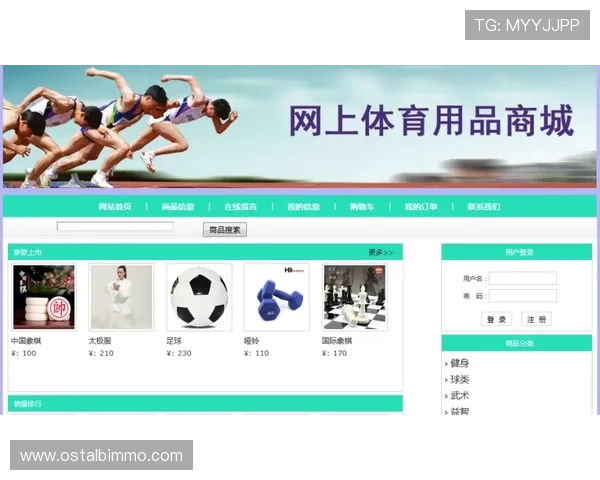Viewport: 600px width, 480px height.
Task: Click the 哑铃 product name
Action: [x=252, y=341]
